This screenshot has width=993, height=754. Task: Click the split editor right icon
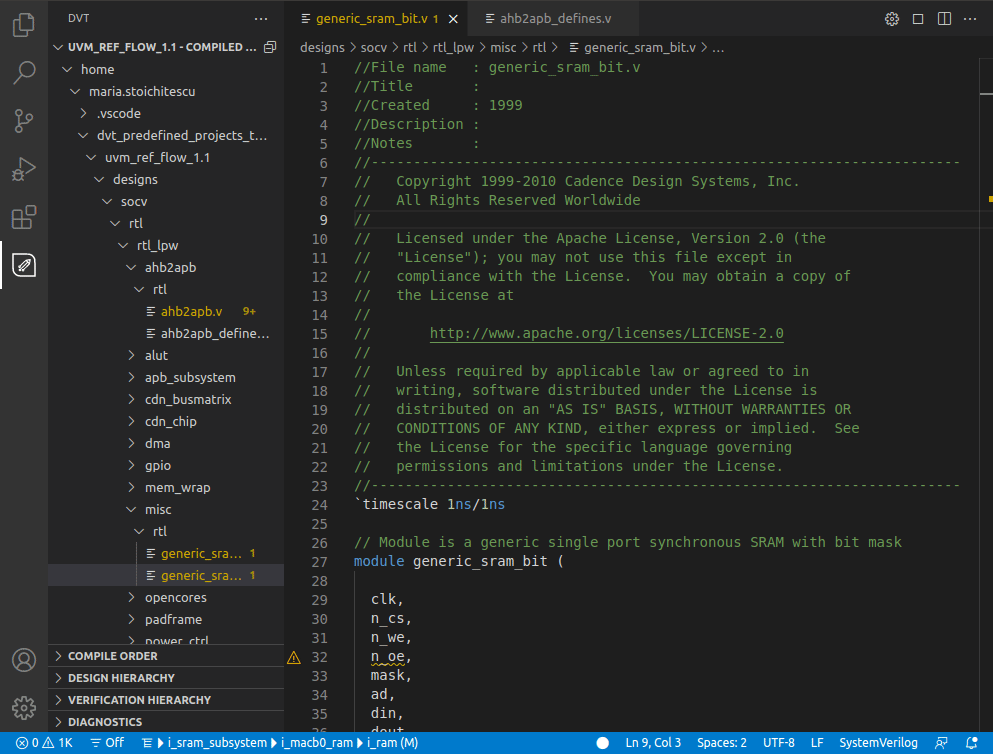(x=944, y=19)
